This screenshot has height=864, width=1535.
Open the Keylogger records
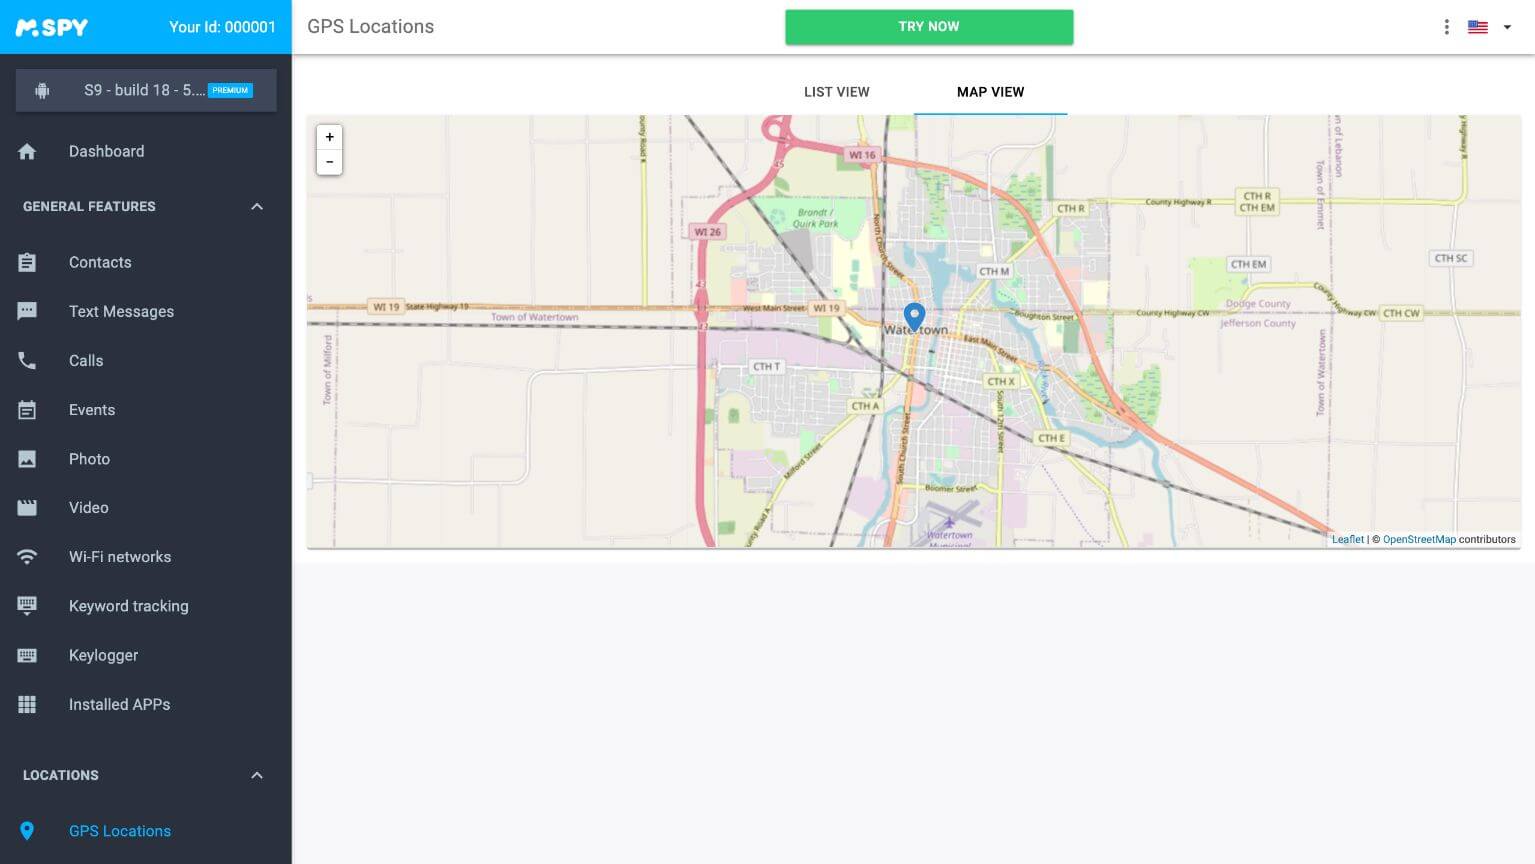[x=103, y=655]
